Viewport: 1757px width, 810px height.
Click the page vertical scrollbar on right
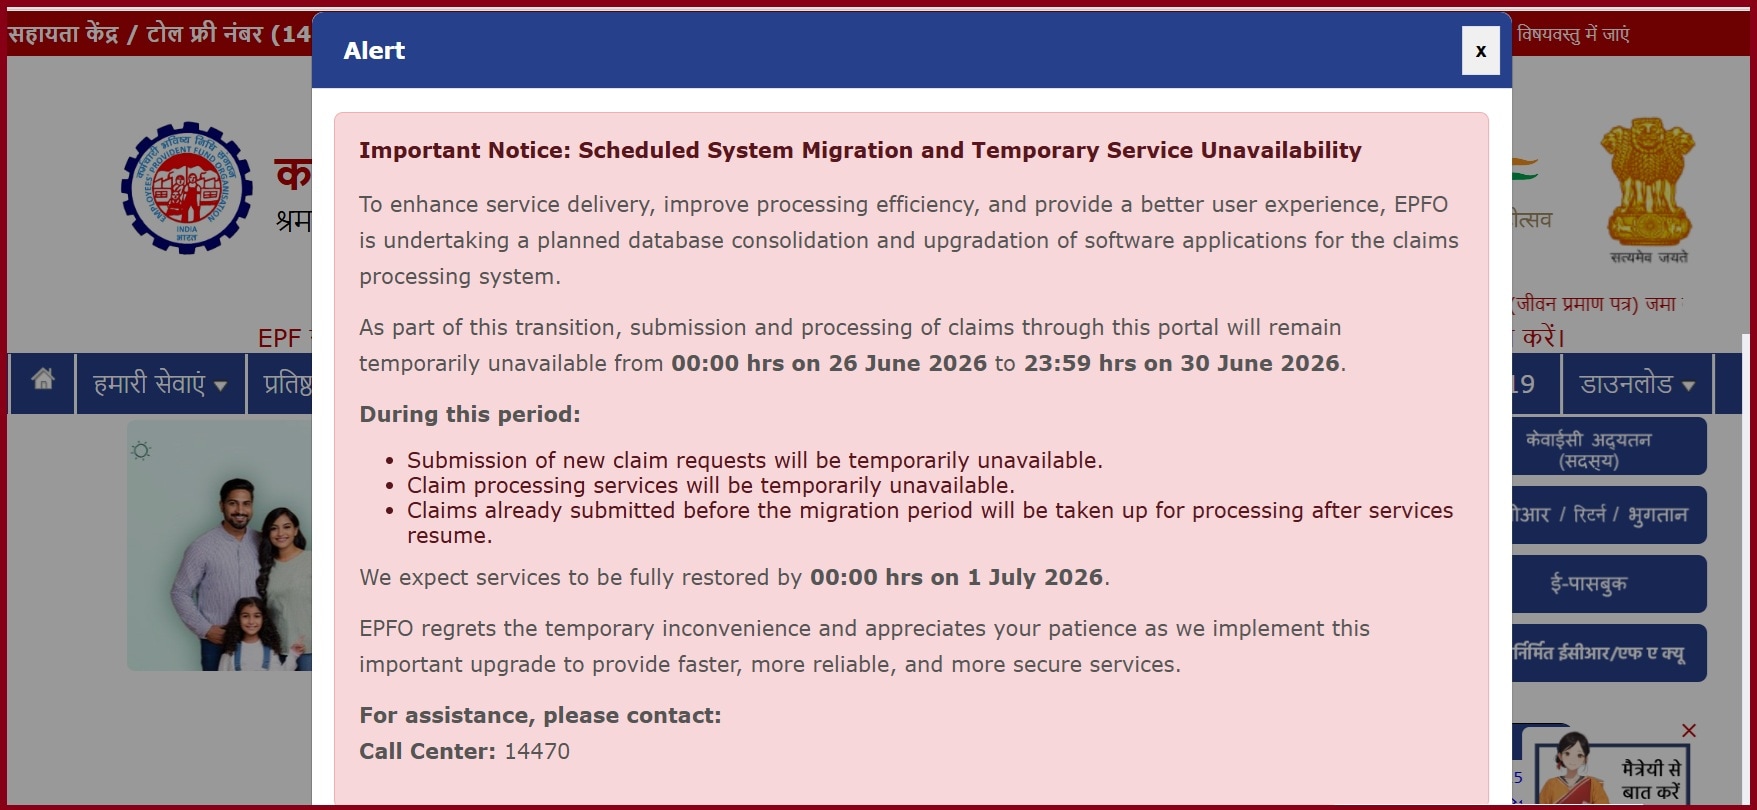pyautogui.click(x=1746, y=570)
